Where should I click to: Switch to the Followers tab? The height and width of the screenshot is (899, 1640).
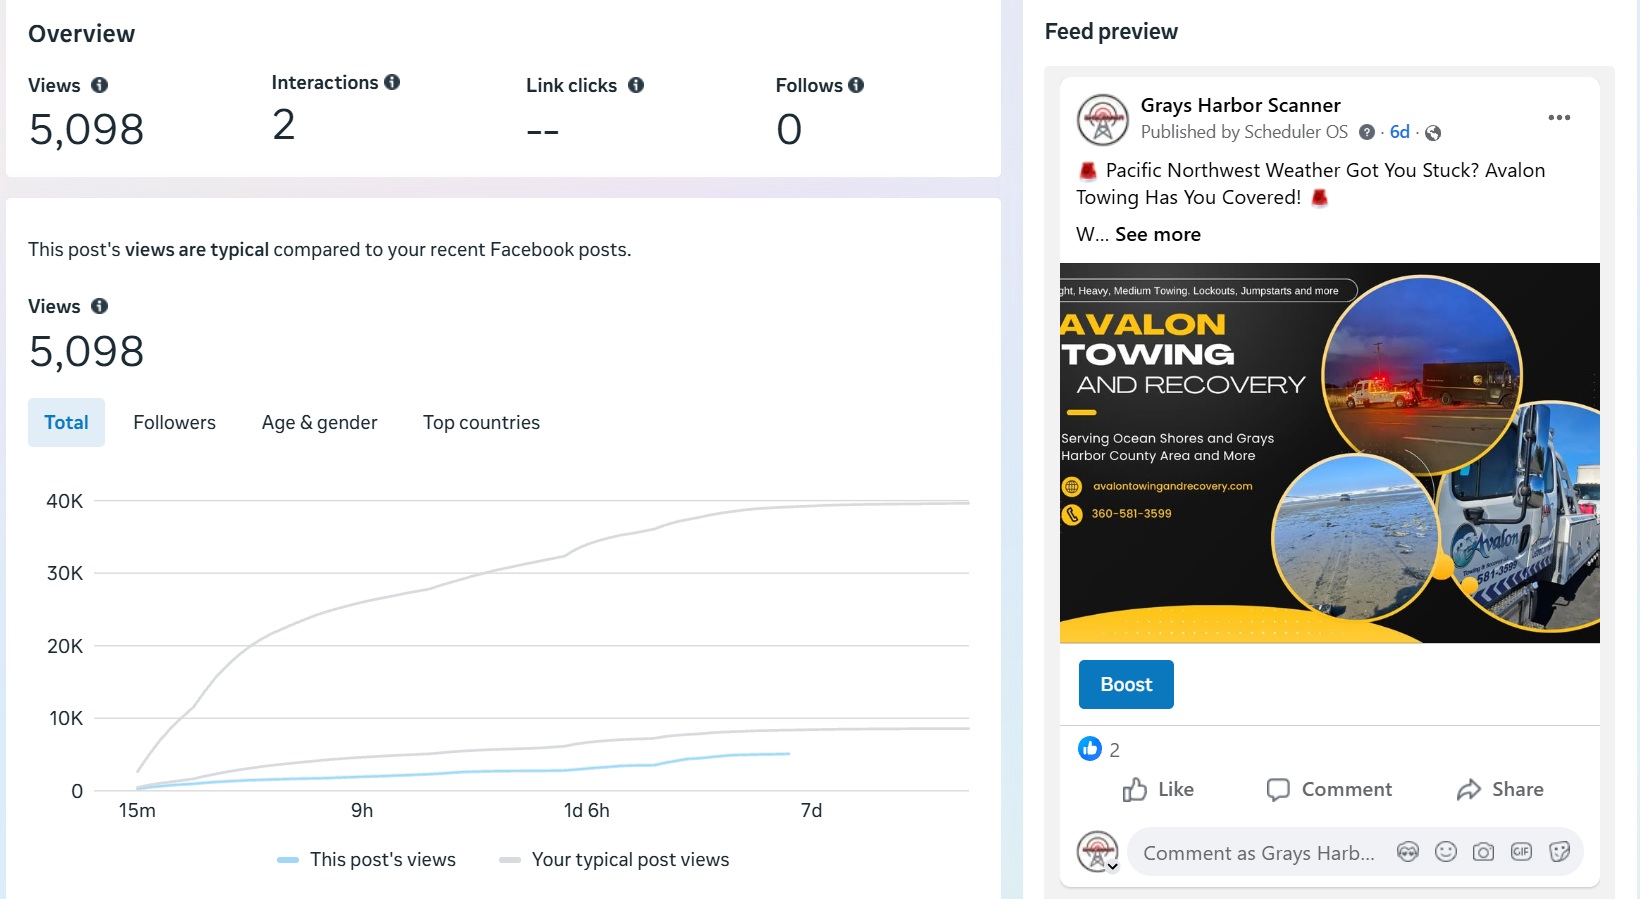coord(174,422)
